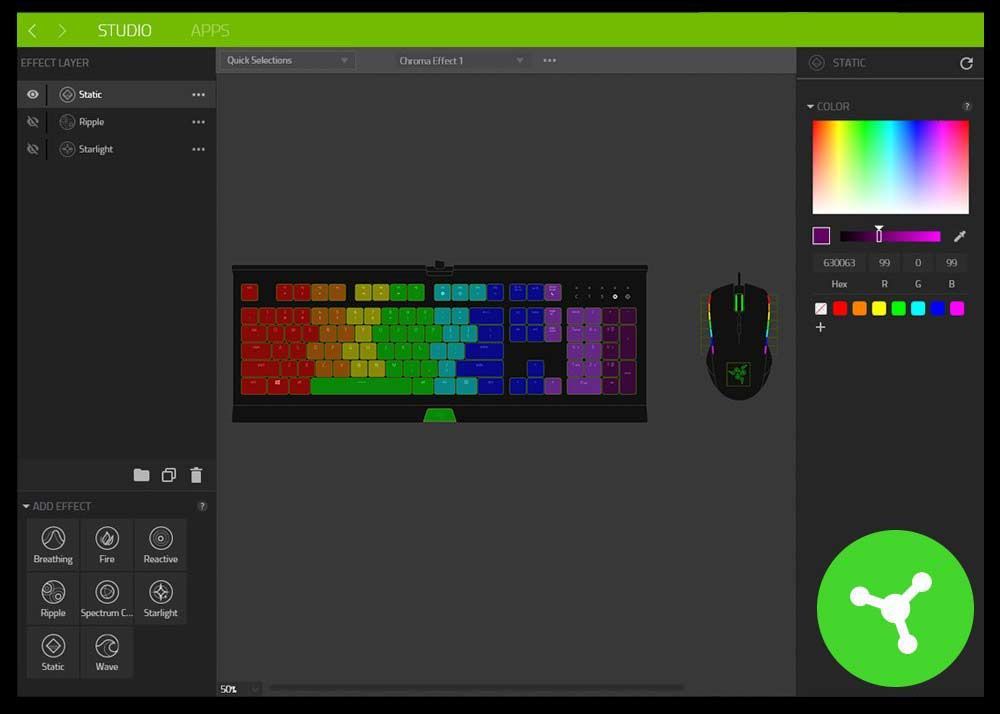Add a new color swatch with the plus button
This screenshot has width=1000, height=714.
pos(820,327)
